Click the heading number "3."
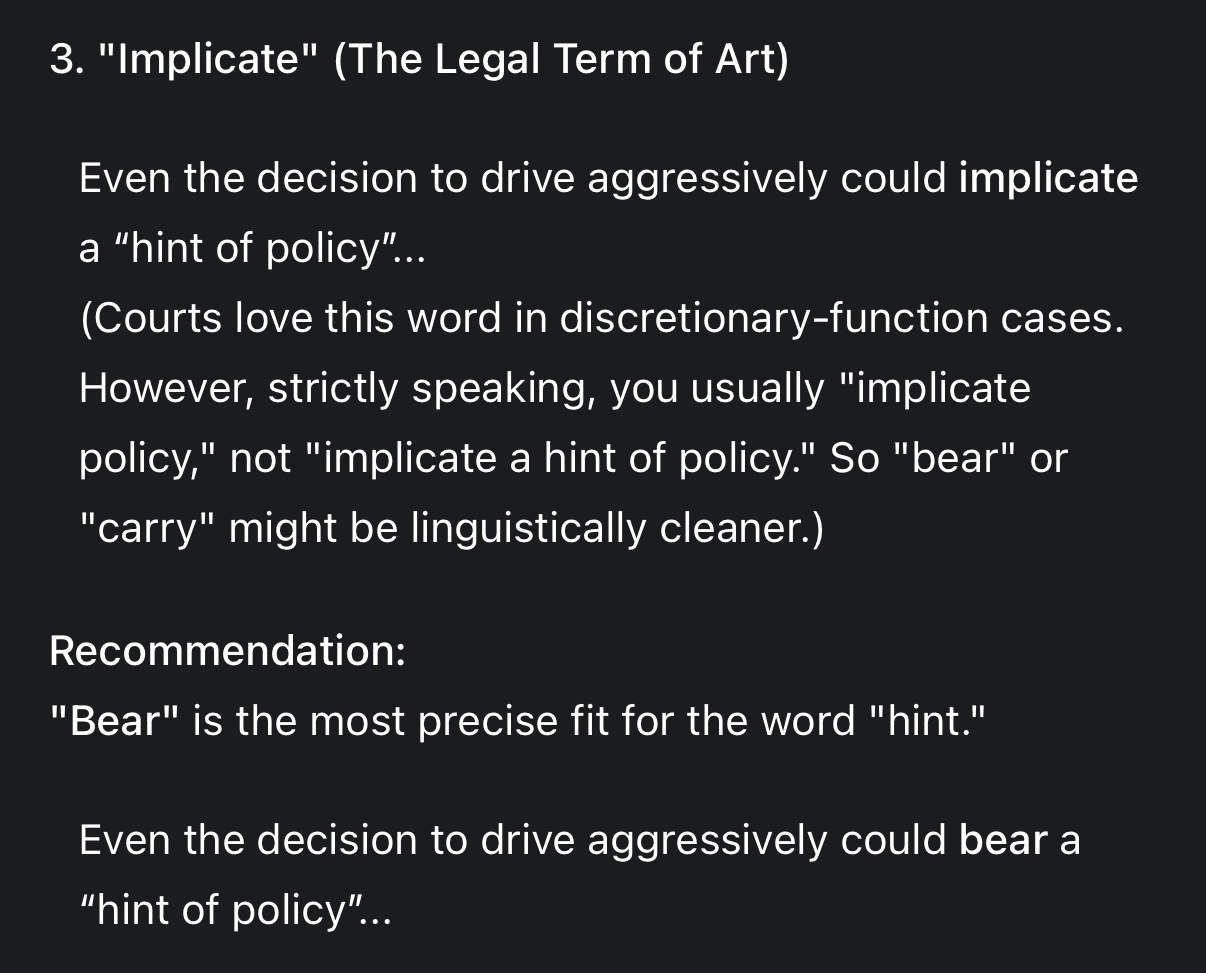This screenshot has width=1206, height=973. (x=68, y=61)
